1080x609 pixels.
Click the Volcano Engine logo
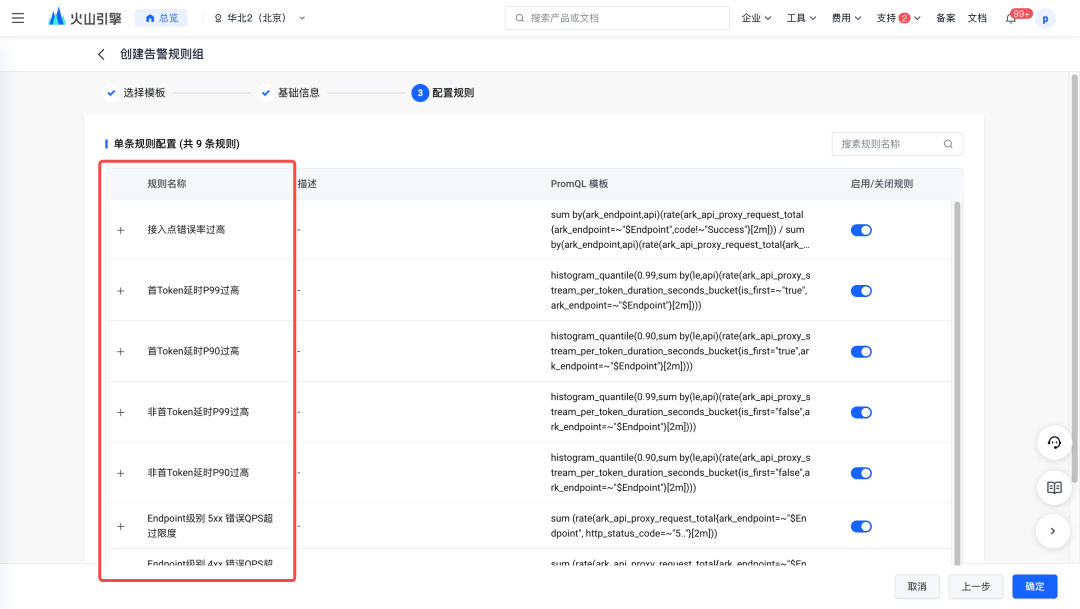click(x=85, y=18)
